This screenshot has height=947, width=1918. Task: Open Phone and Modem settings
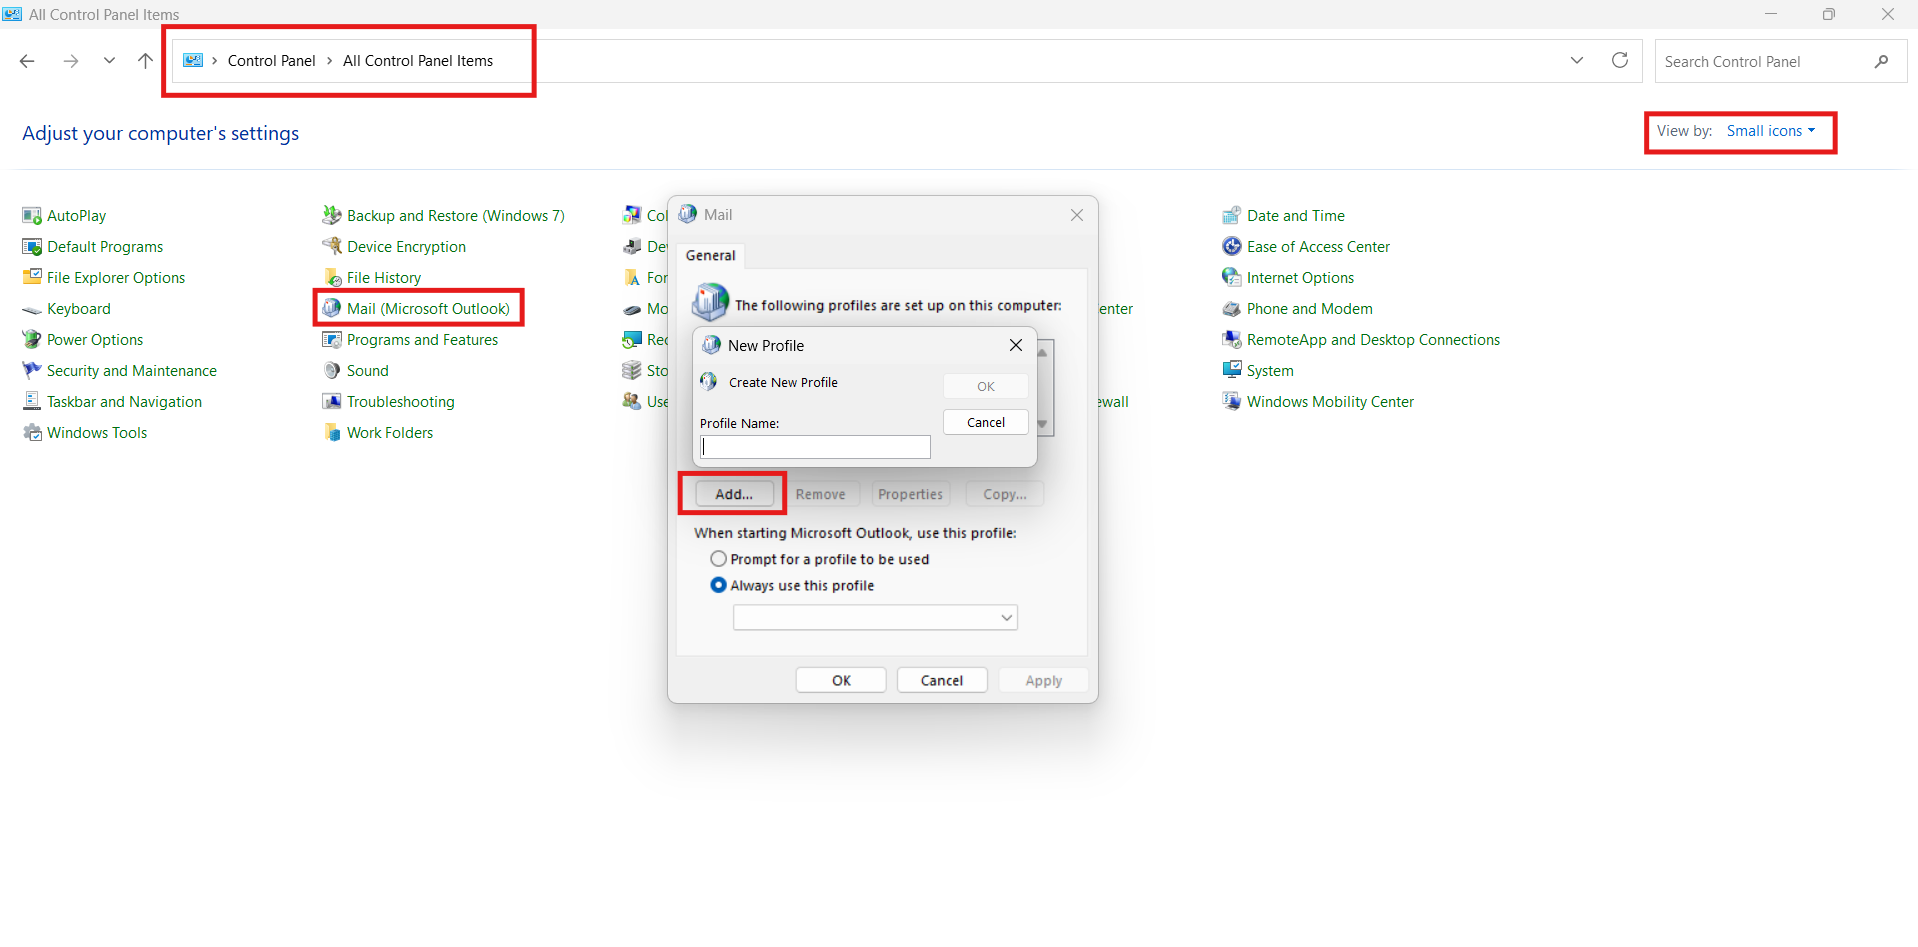click(1309, 308)
